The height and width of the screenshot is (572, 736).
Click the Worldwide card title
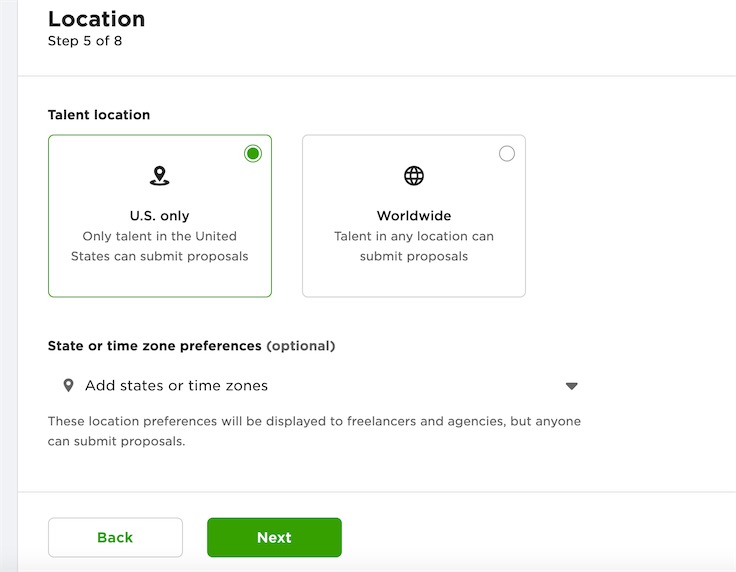[x=414, y=216]
